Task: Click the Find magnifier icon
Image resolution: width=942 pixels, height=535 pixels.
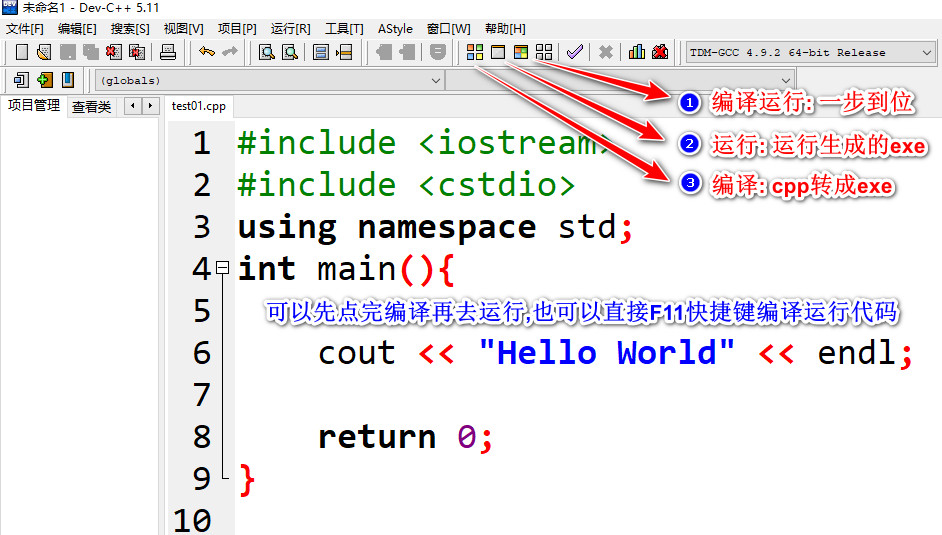Action: click(266, 52)
